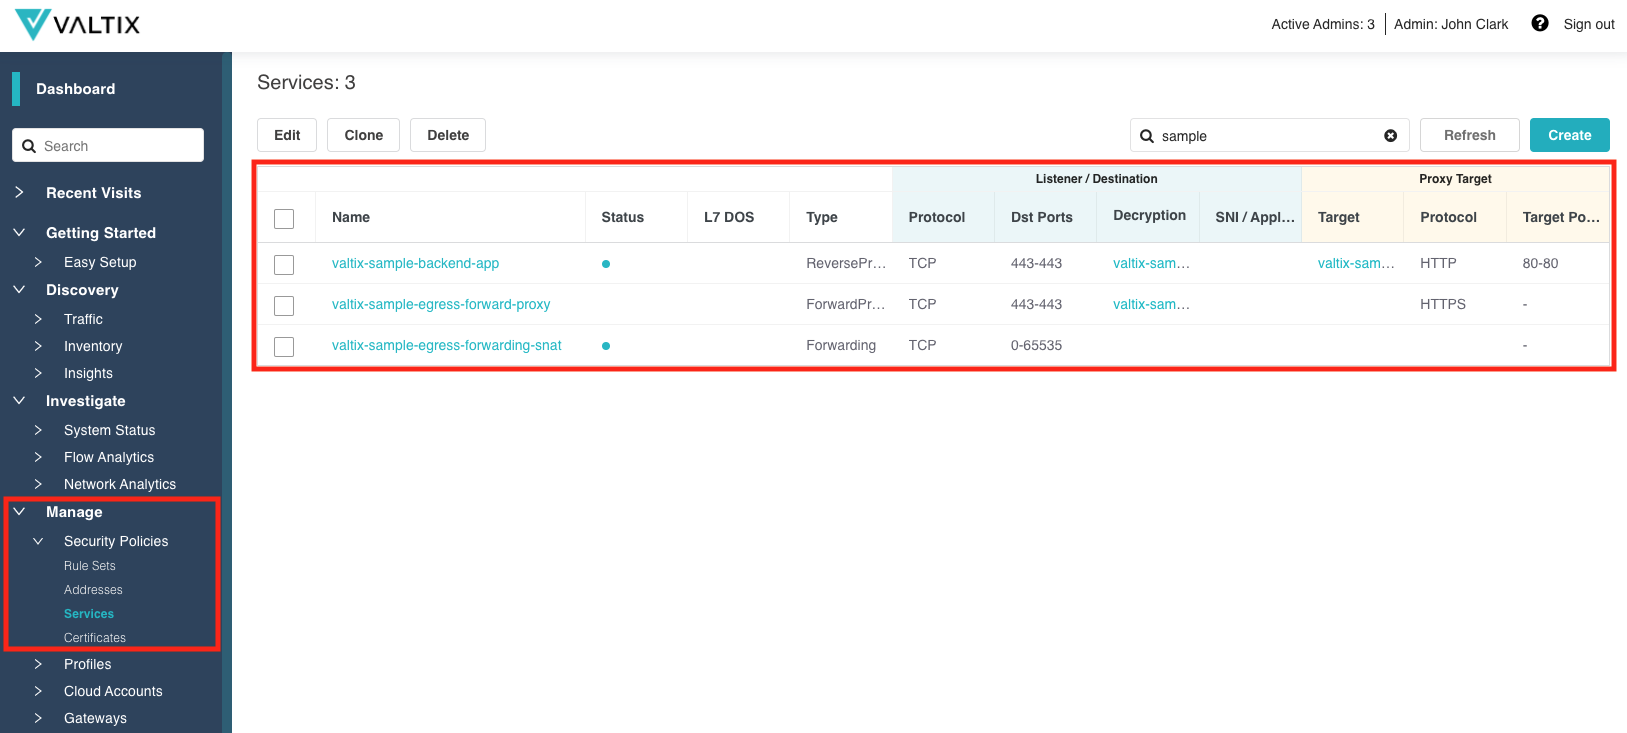Click status dot for valtix-sample-egress-forwarding-snat
The width and height of the screenshot is (1627, 733).
click(x=606, y=346)
